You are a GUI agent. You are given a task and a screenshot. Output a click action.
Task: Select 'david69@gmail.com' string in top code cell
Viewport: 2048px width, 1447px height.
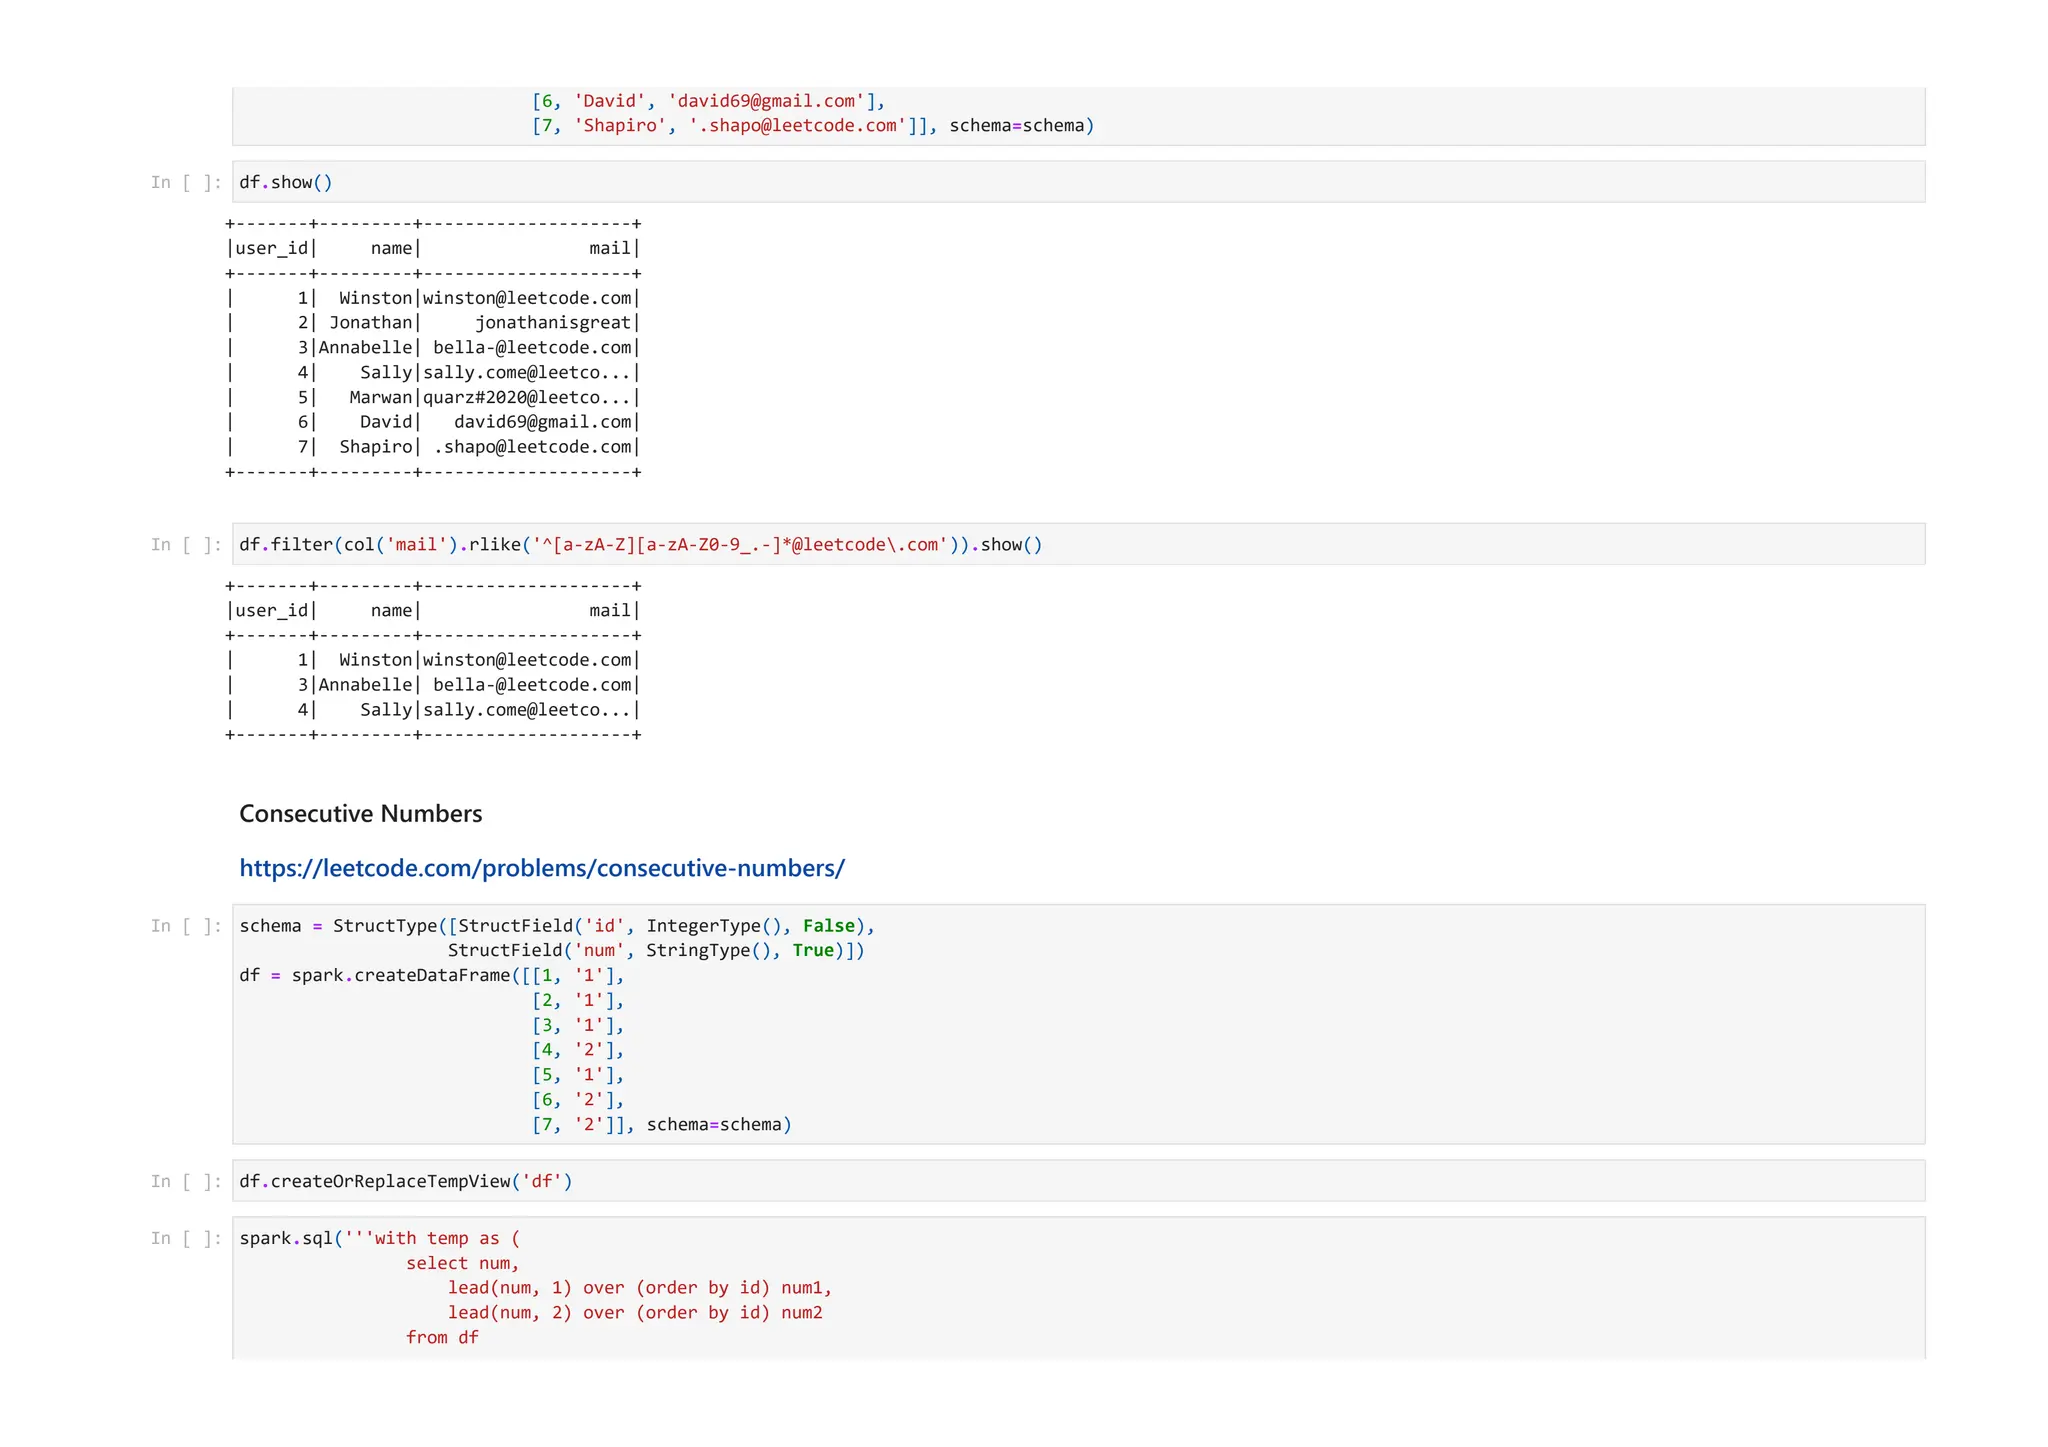click(x=766, y=101)
